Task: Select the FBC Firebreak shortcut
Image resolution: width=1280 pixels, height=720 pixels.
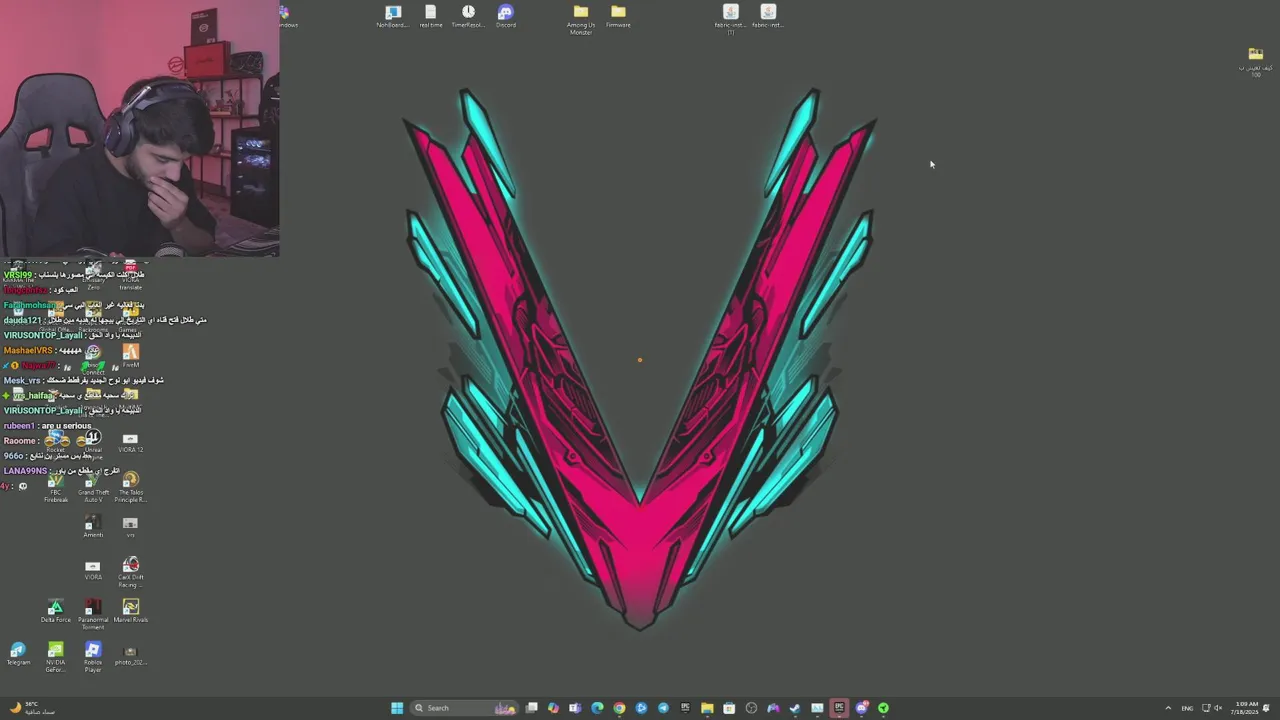Action: (x=56, y=490)
